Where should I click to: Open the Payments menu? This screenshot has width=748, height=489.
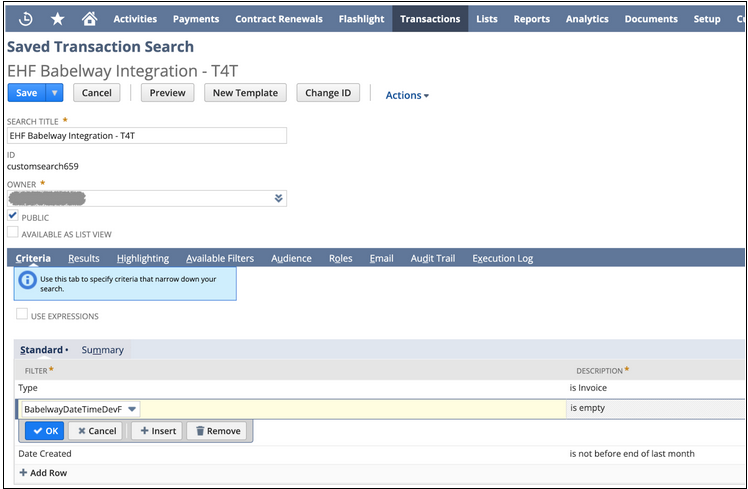coord(196,19)
